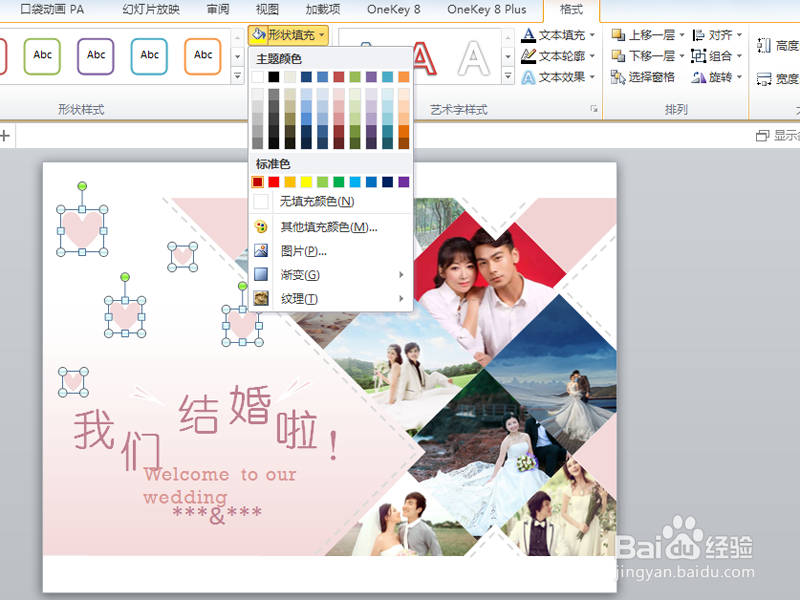Open 纹理 texture submenu
800x600 pixels.
pyautogui.click(x=330, y=299)
